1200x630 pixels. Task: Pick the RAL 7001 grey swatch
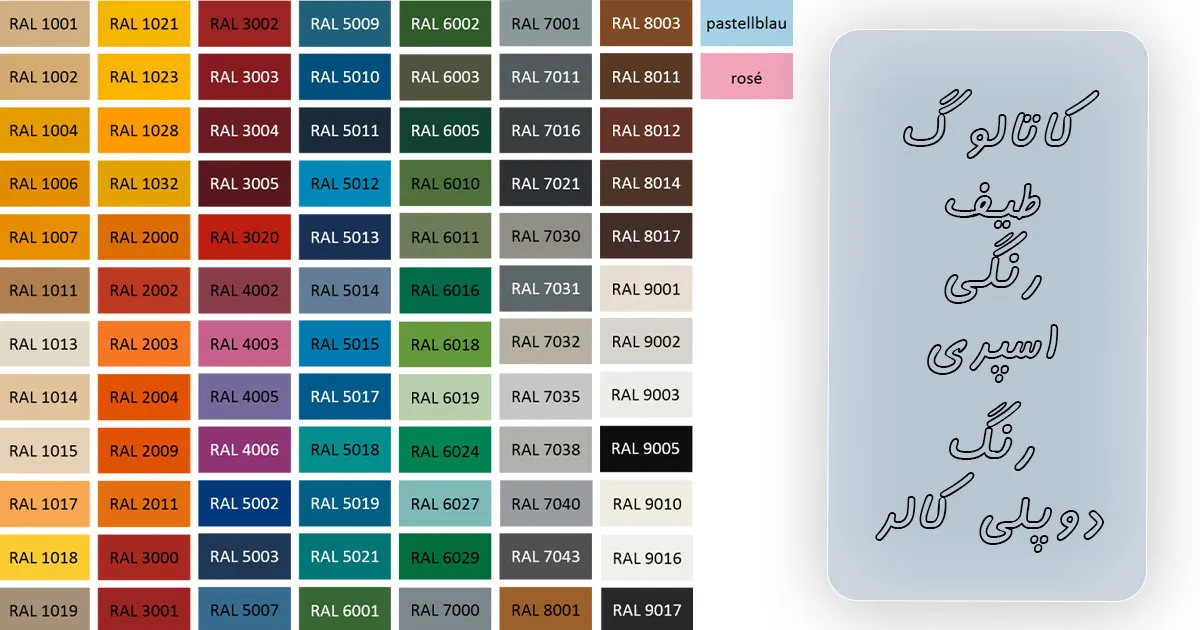(546, 24)
